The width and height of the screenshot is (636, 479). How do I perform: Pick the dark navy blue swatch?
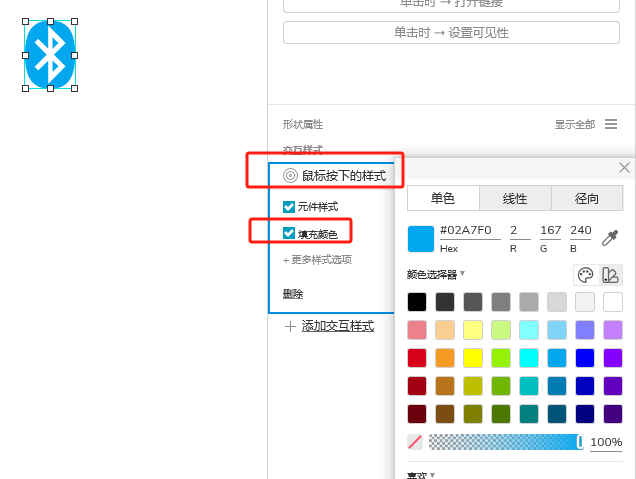(x=584, y=414)
